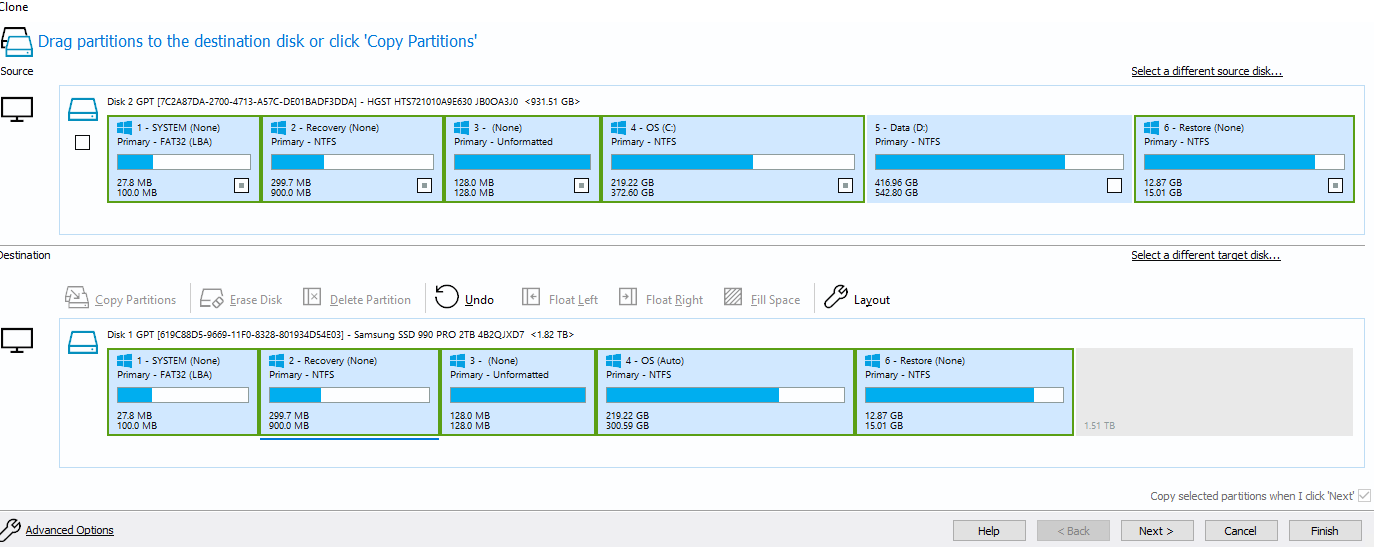Click the Erase Disk eraser icon
The image size is (1374, 547).
[212, 298]
